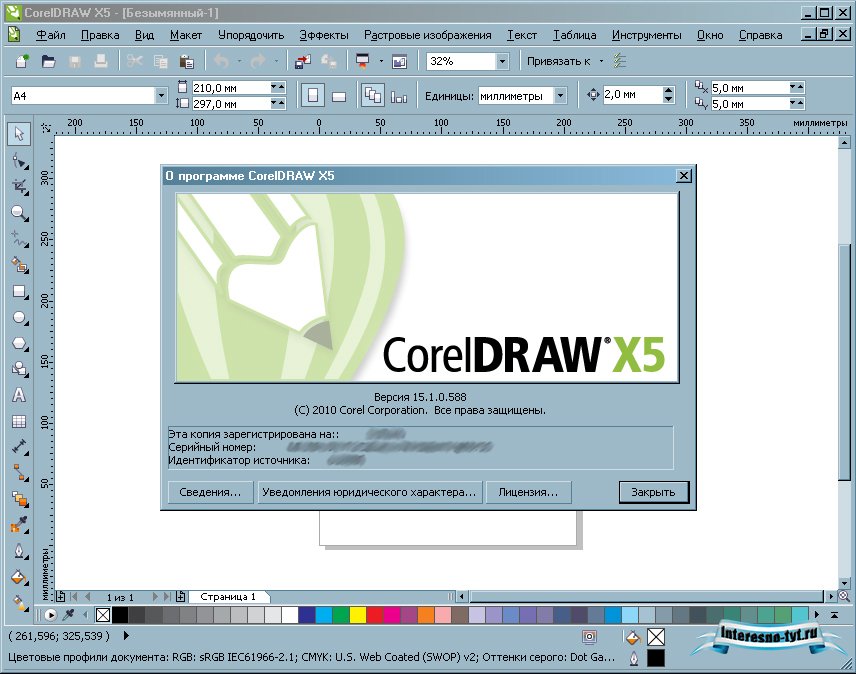Select the Polygon tool
856x674 pixels.
[20, 343]
